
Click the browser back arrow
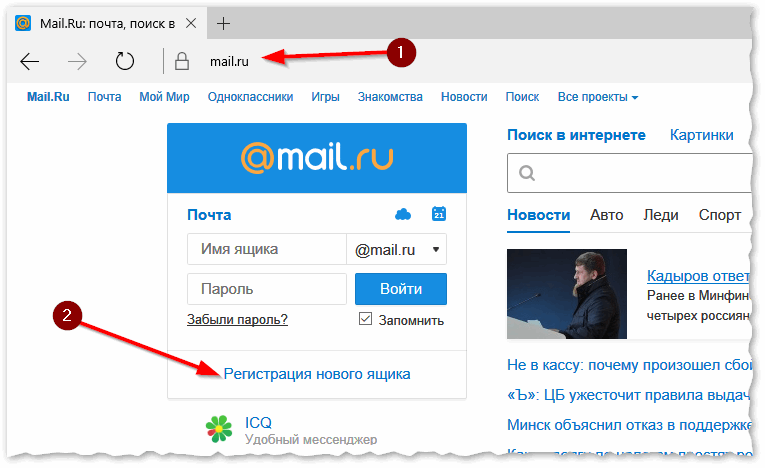click(29, 61)
